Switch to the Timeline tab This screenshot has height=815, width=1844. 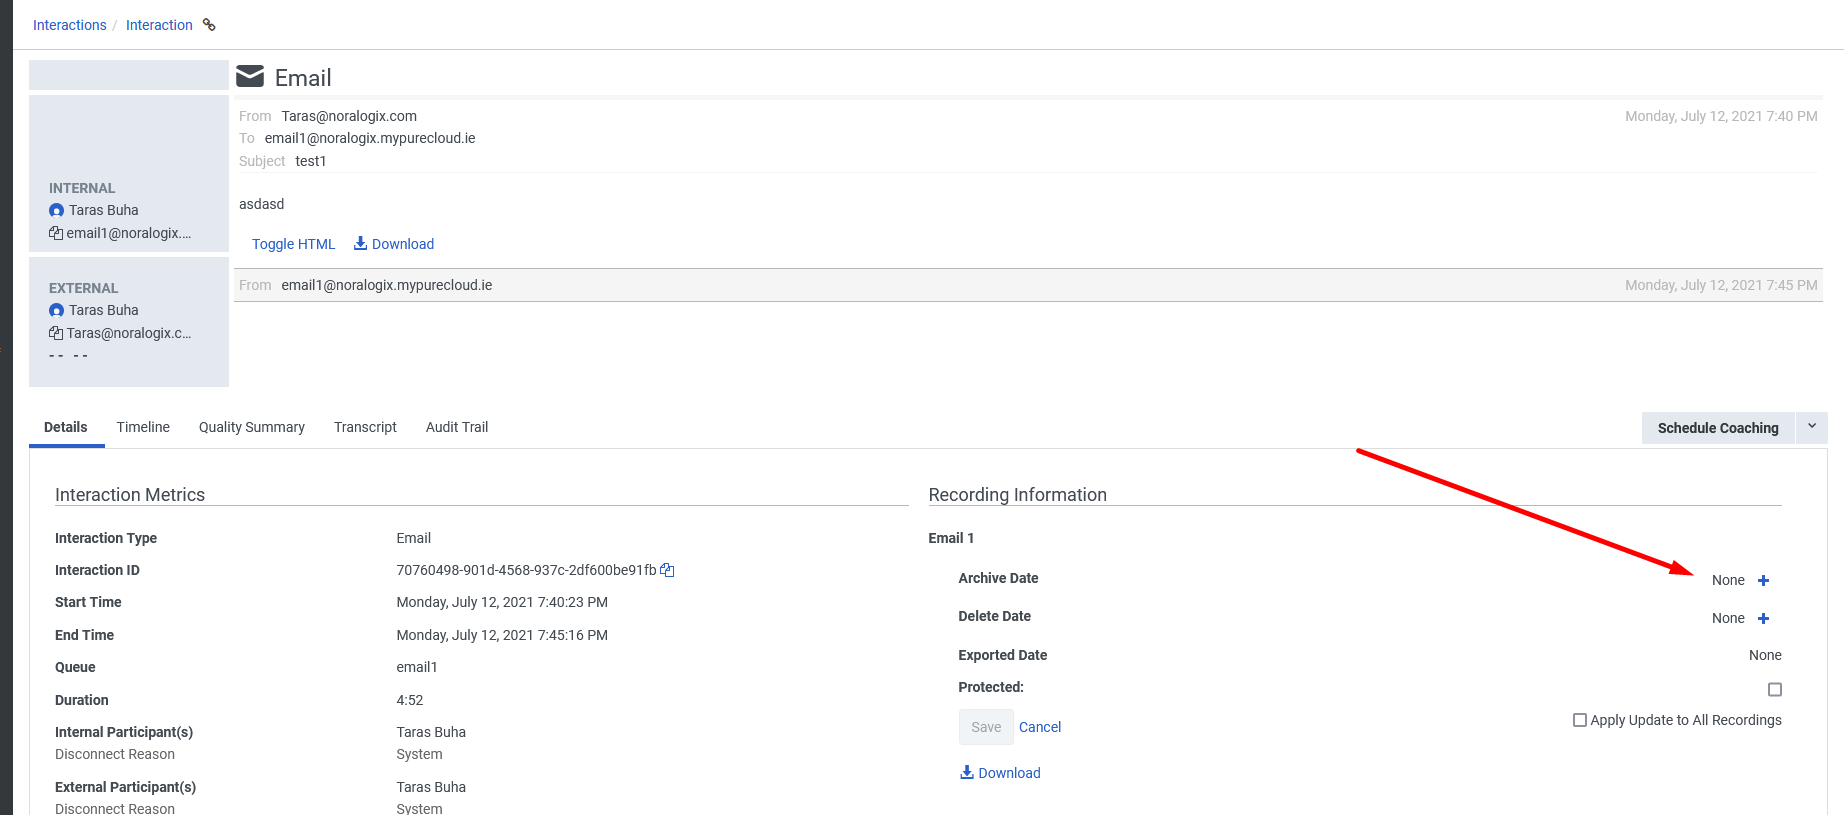(x=143, y=427)
